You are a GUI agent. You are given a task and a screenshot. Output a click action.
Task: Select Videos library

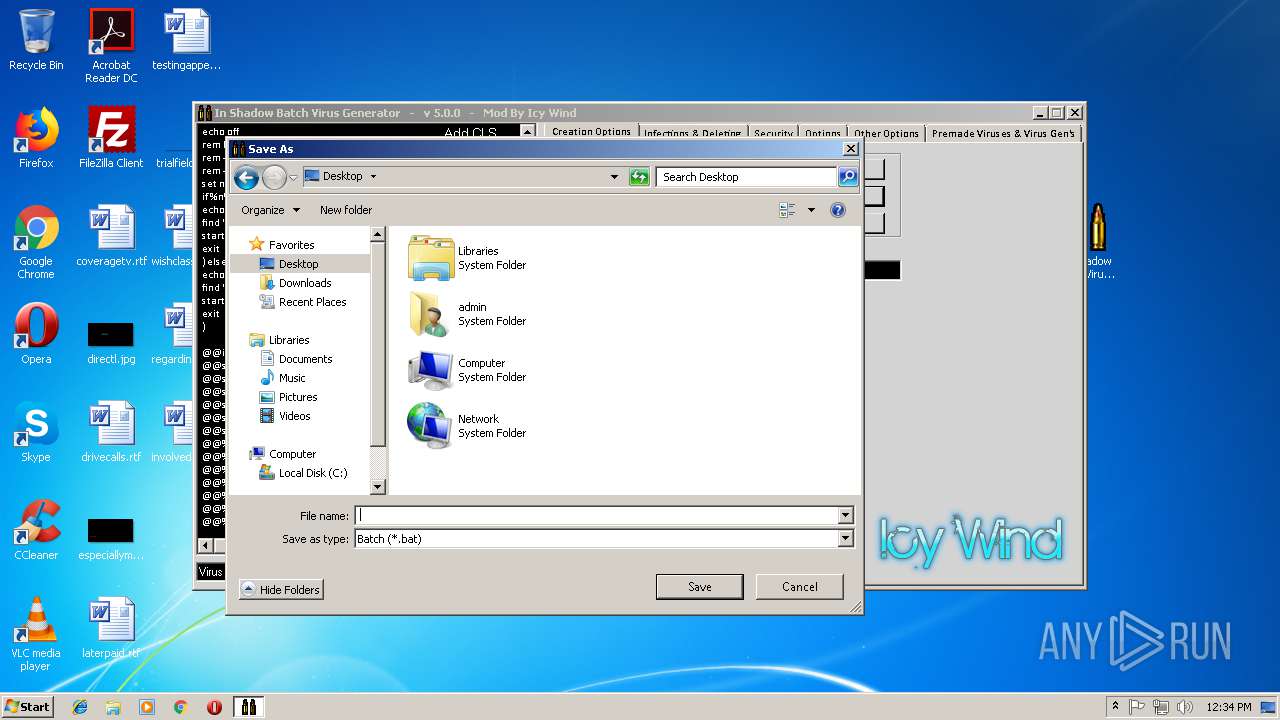pyautogui.click(x=294, y=416)
